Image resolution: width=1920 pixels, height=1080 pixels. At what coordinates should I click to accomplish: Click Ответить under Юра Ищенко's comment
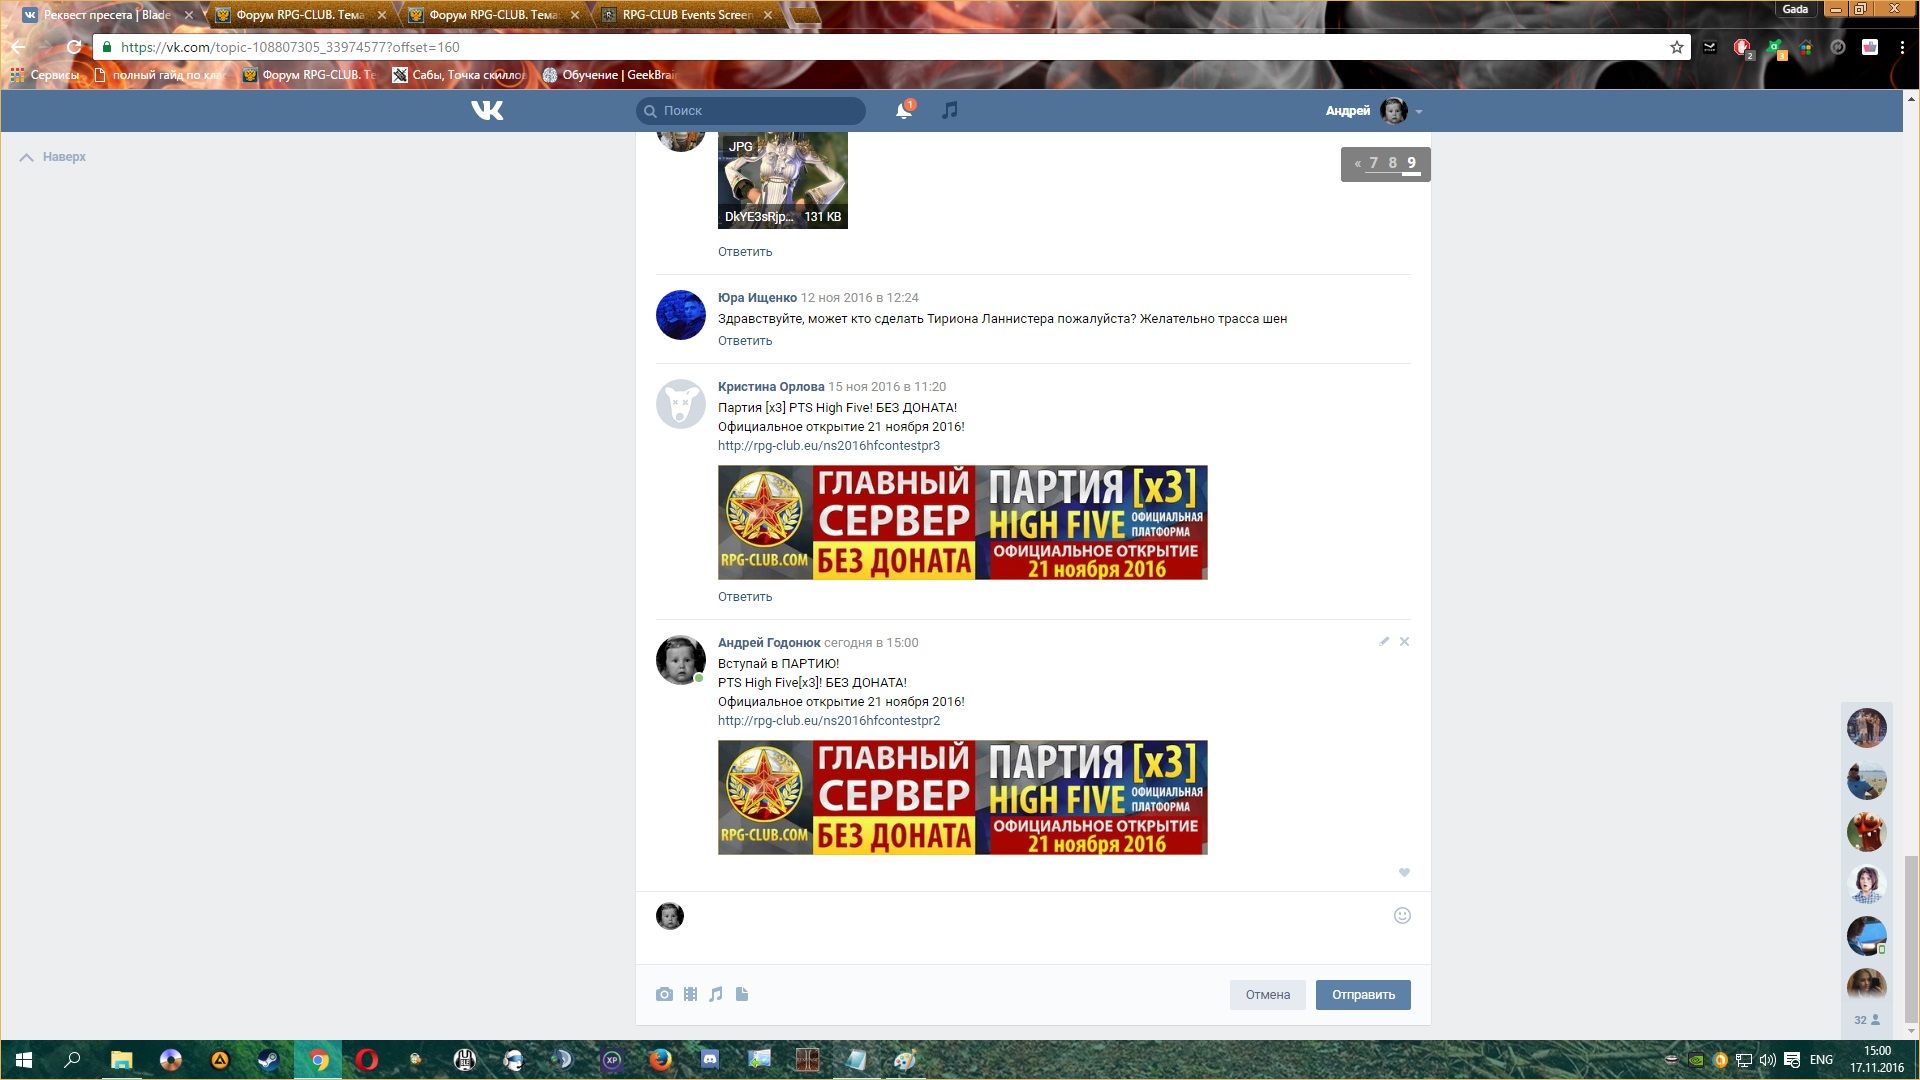pos(744,341)
